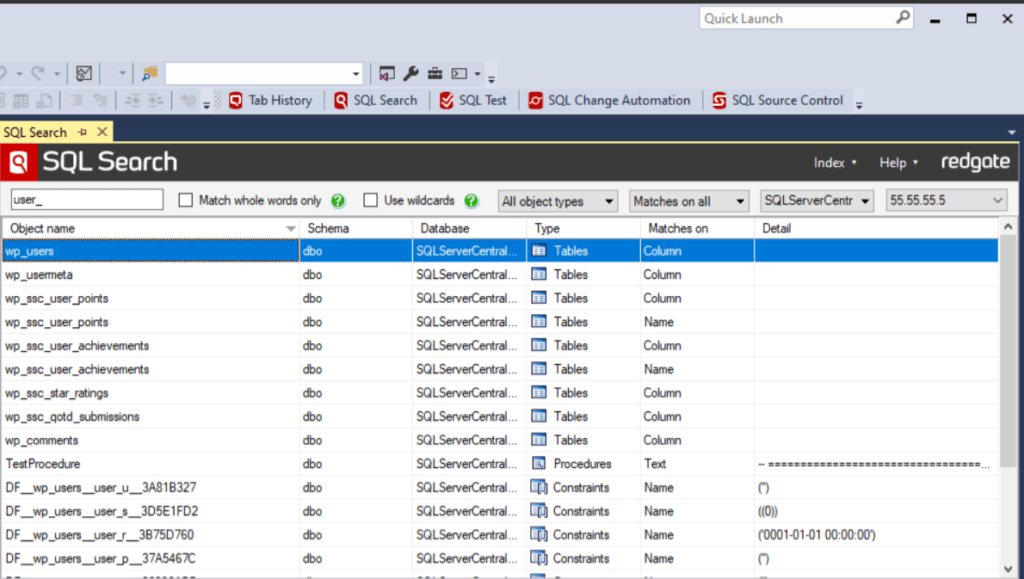Open SQL Test from the toolbar

[x=473, y=100]
